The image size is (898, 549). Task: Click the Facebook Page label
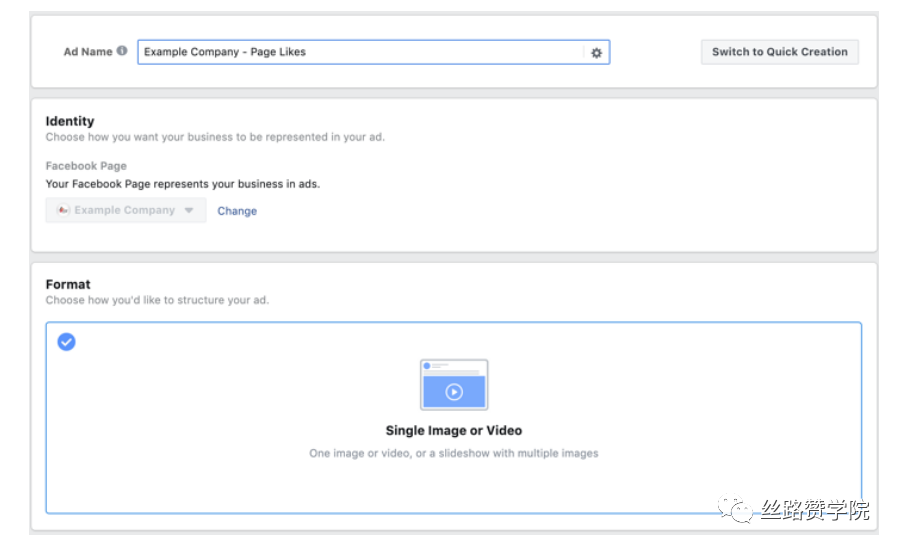click(x=86, y=166)
